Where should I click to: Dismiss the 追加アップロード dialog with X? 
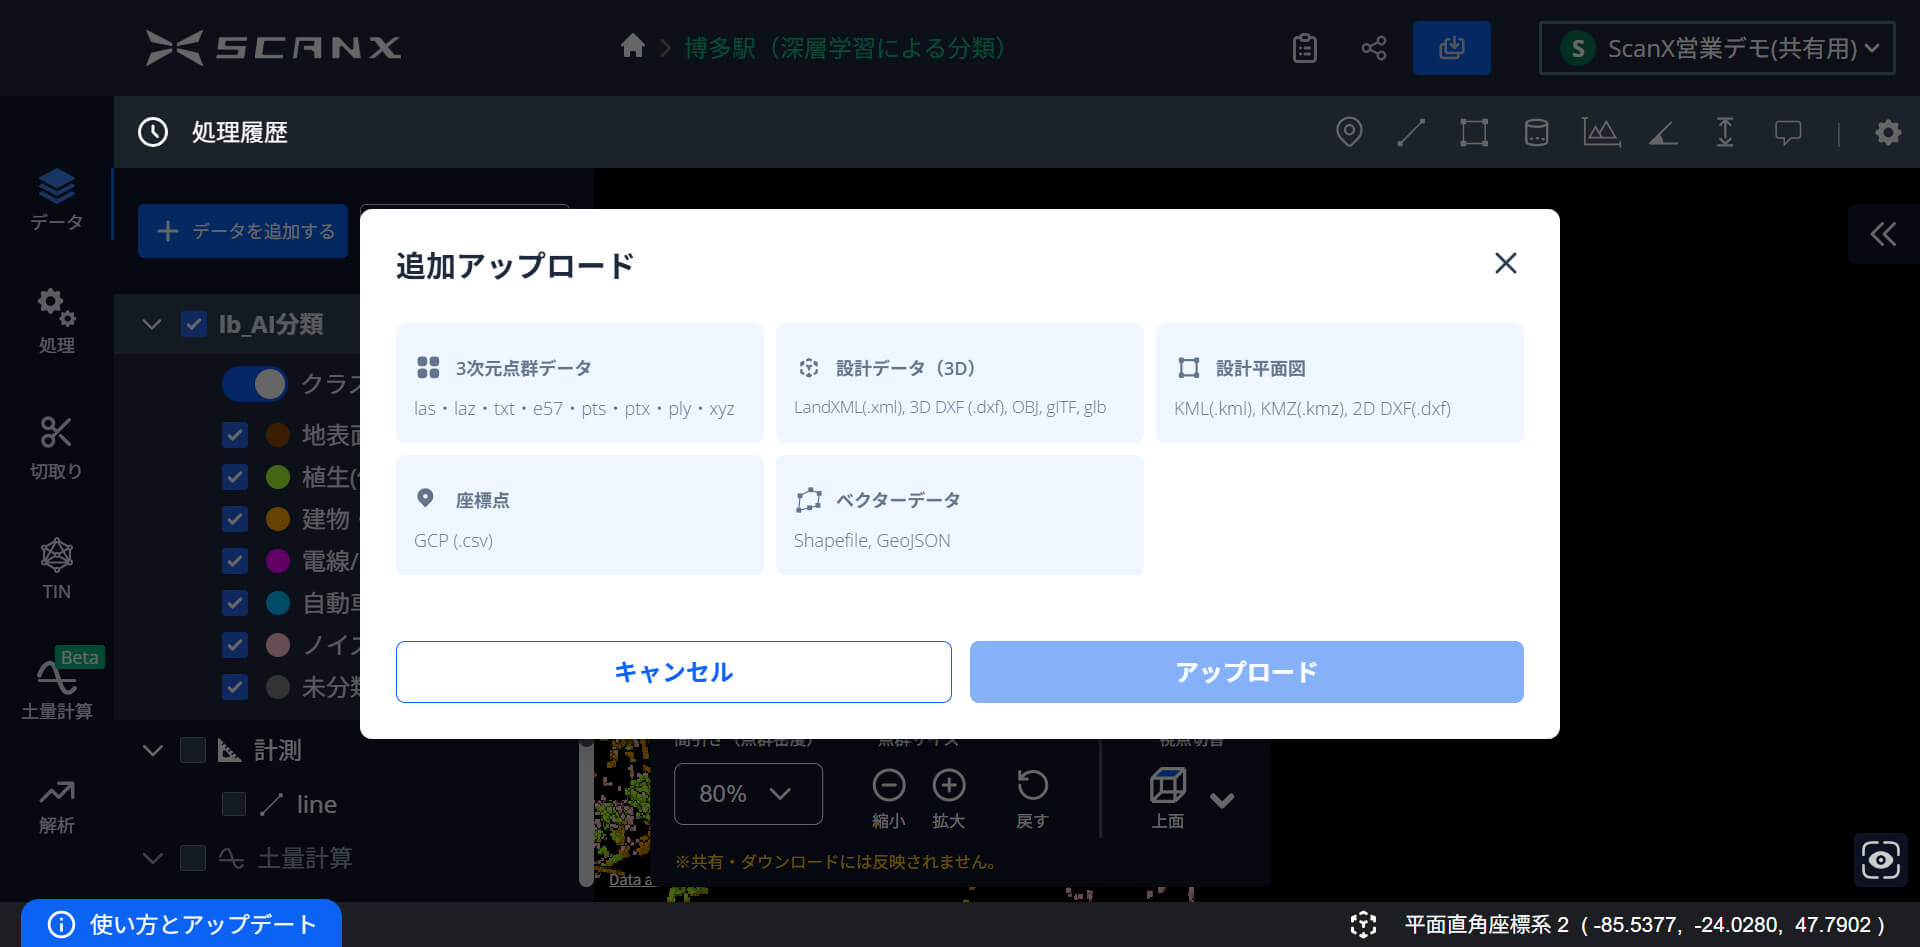point(1505,263)
